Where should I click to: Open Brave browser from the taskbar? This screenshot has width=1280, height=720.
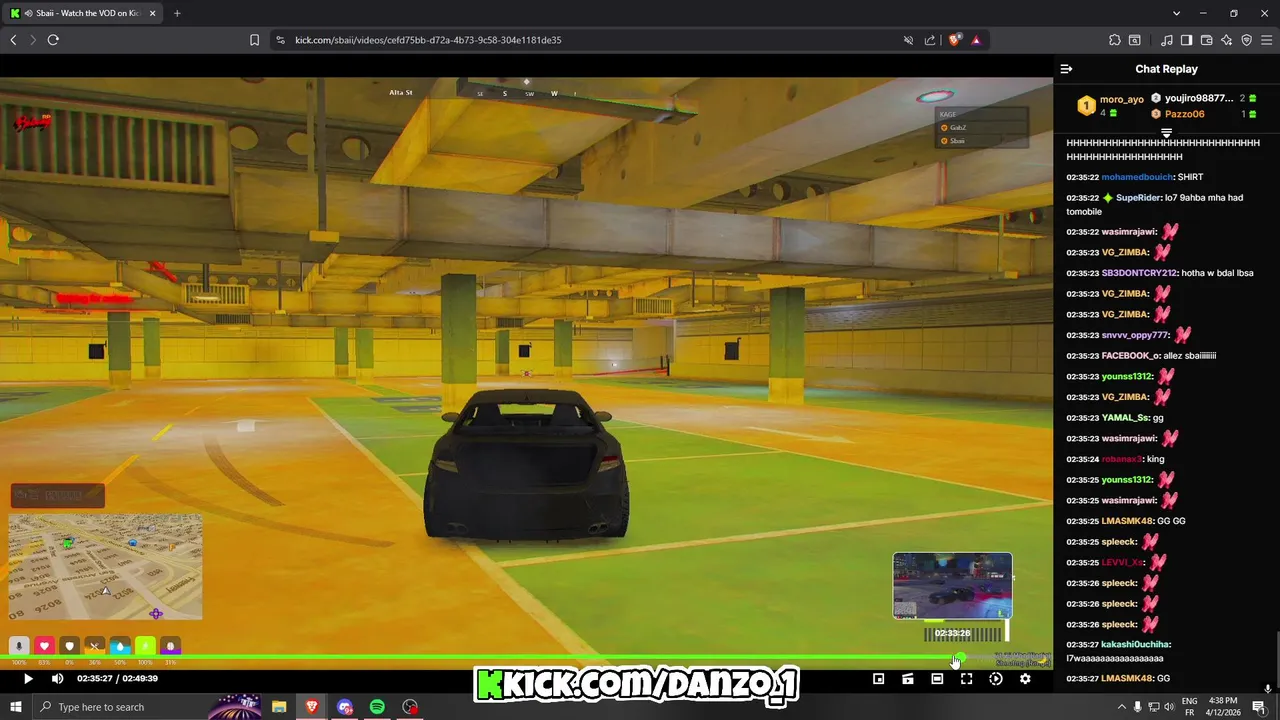click(312, 707)
